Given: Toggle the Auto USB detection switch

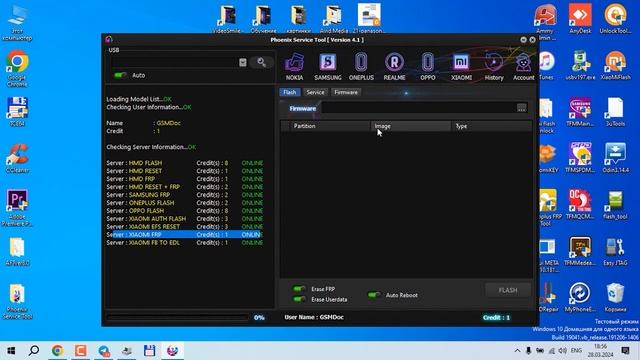Looking at the screenshot, I should click(x=120, y=75).
